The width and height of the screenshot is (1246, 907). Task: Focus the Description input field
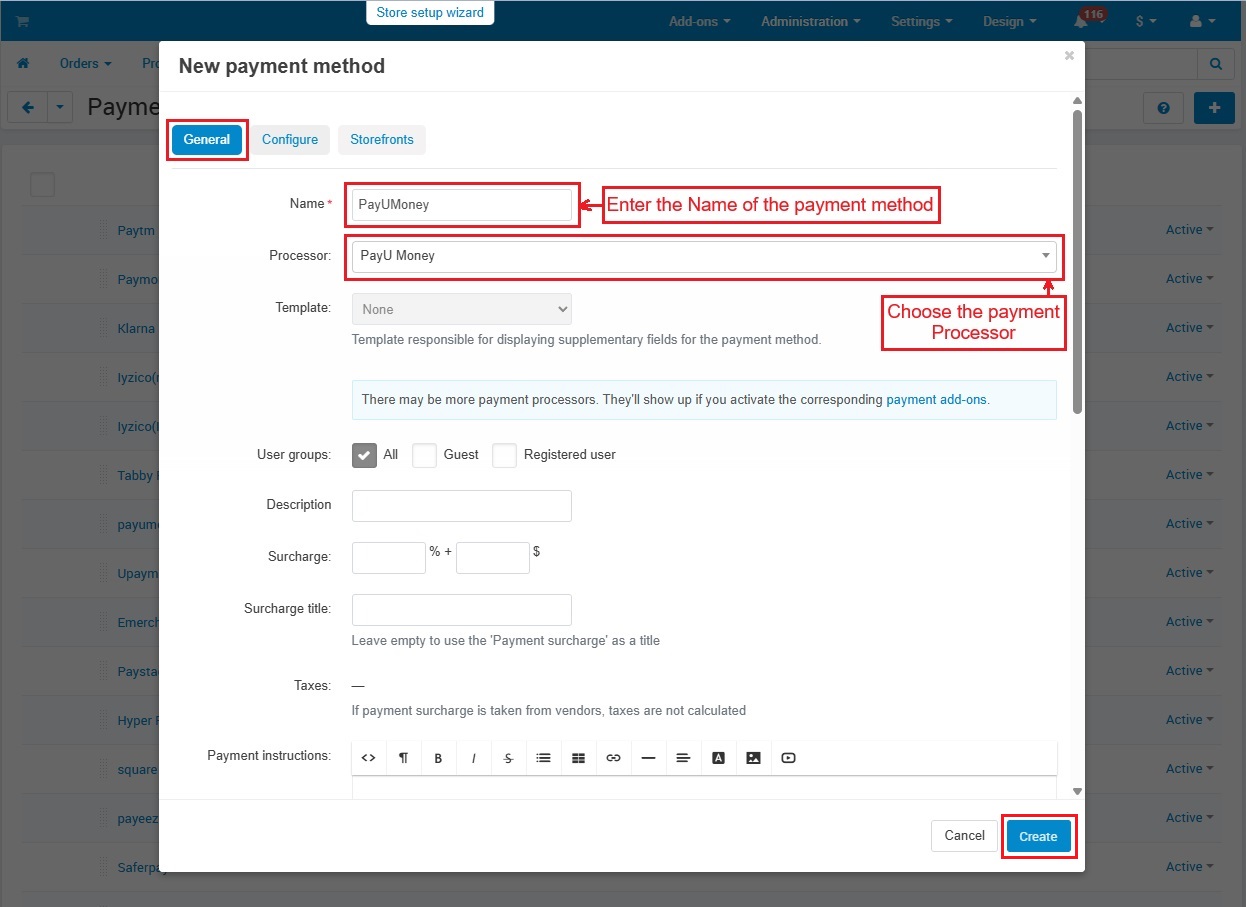click(462, 506)
